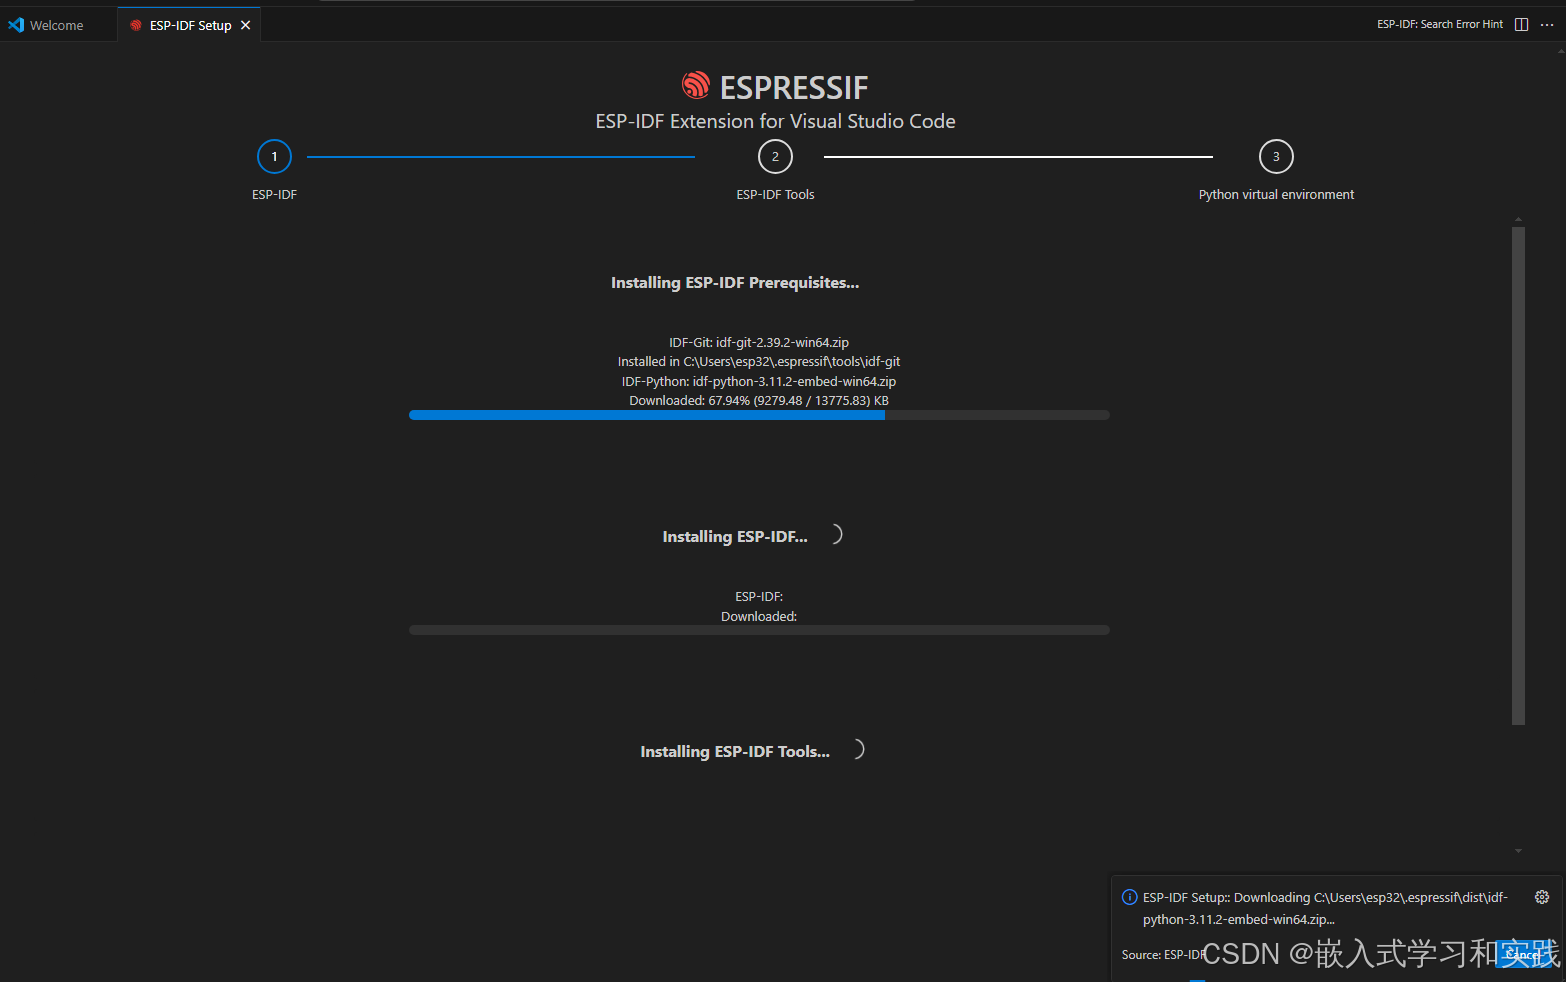1566x982 pixels.
Task: Select step 1 ESP-IDF circle
Action: pyautogui.click(x=274, y=157)
